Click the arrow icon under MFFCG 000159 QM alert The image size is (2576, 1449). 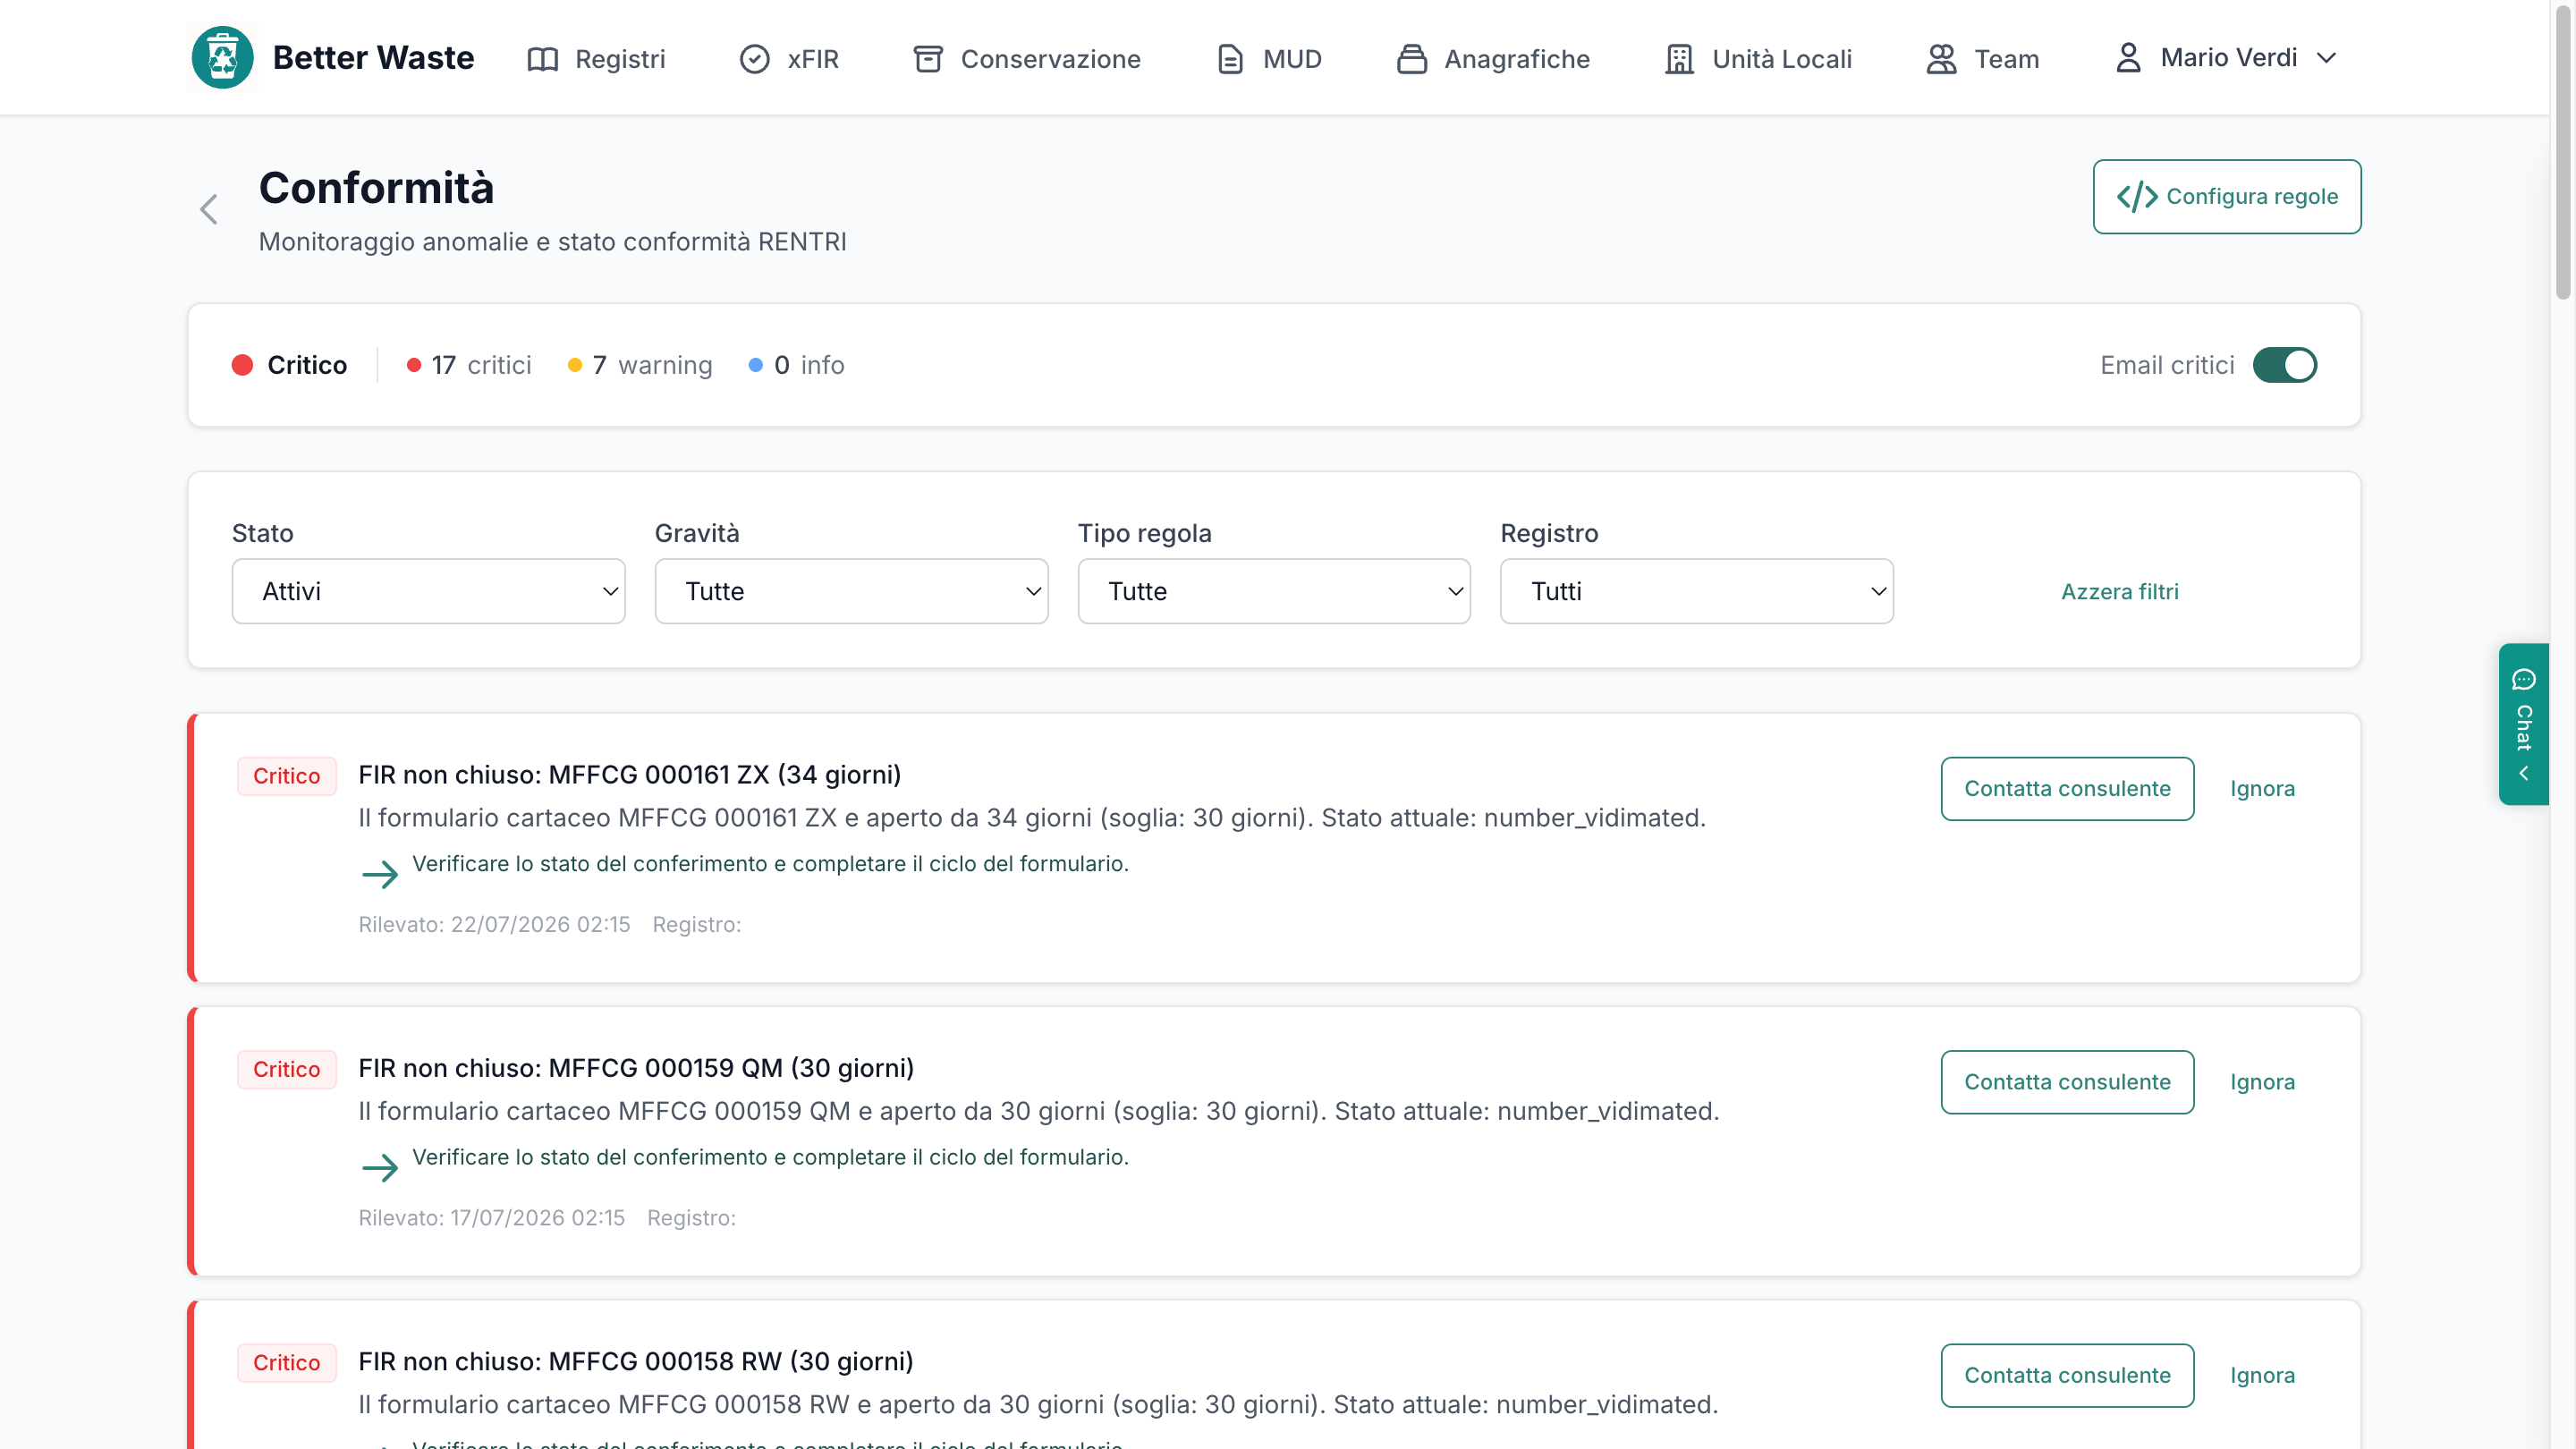click(x=379, y=1168)
